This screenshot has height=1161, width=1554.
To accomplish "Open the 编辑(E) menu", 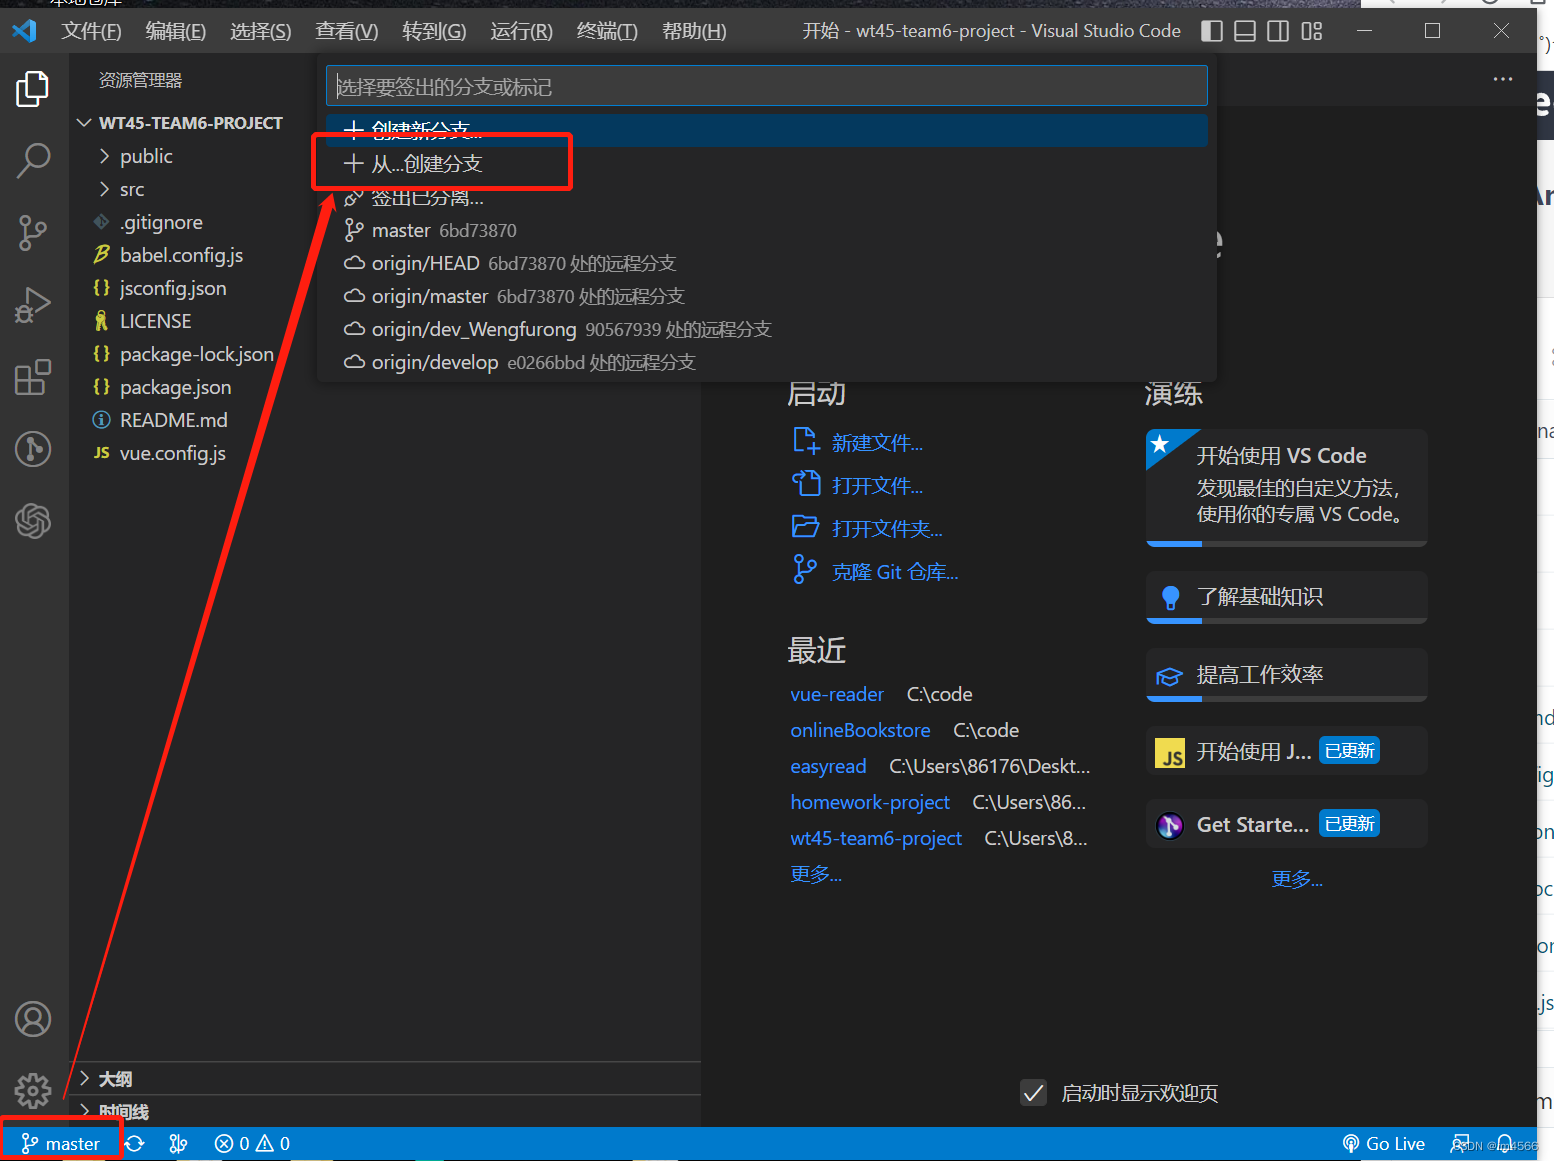I will (x=176, y=31).
